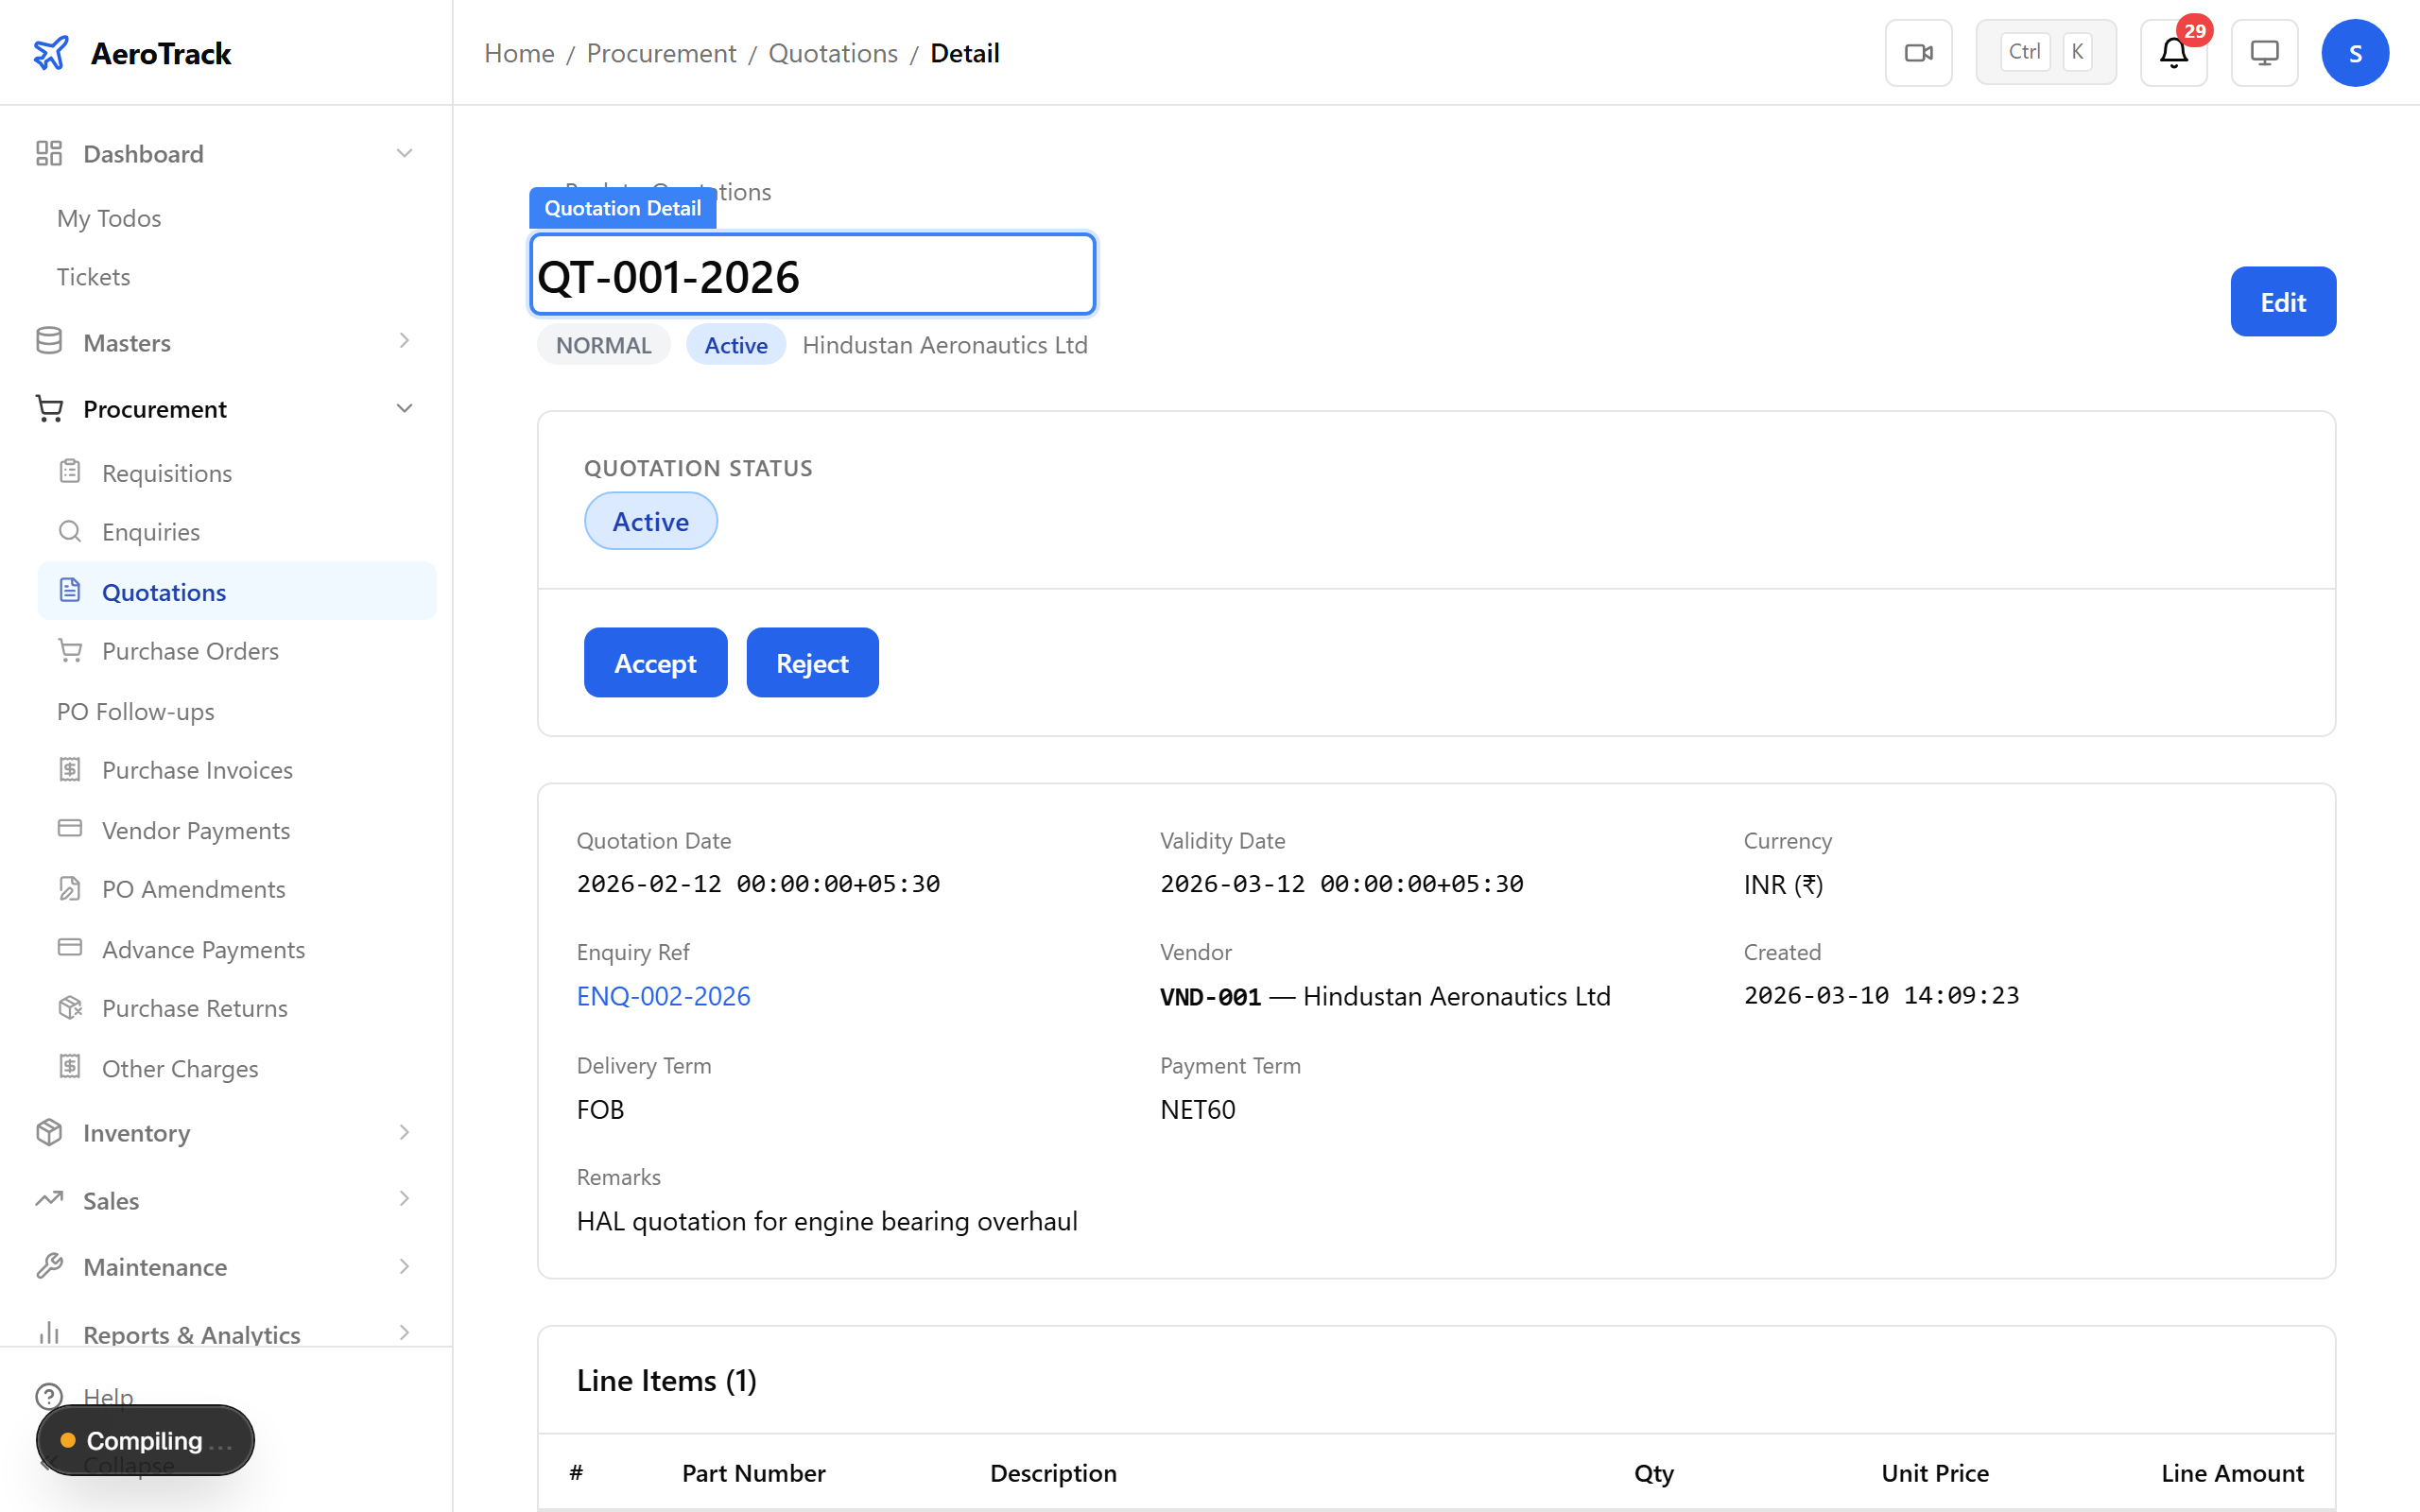This screenshot has width=2420, height=1512.
Task: Click the NORMAL priority badge
Action: [x=602, y=344]
